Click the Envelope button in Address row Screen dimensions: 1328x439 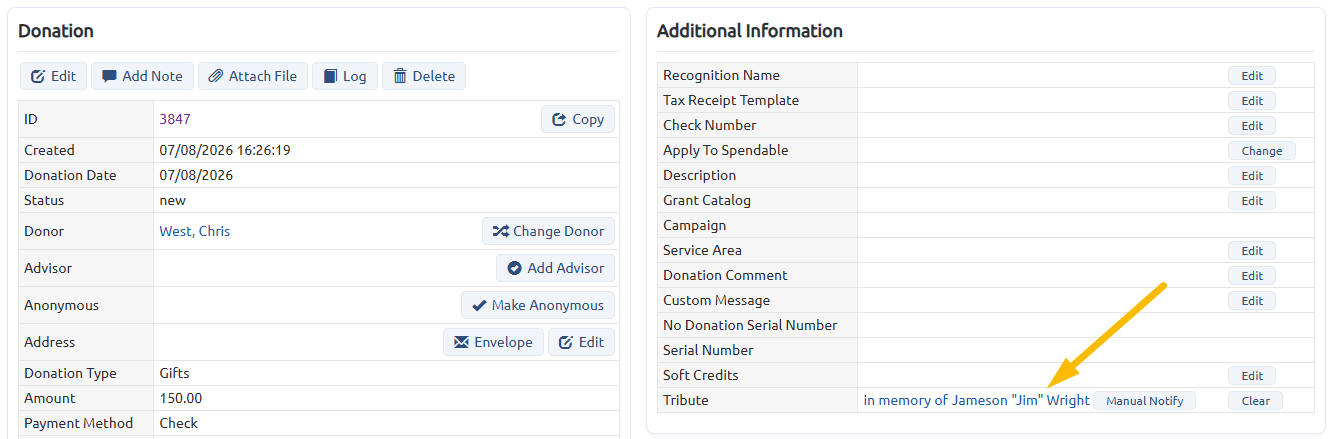pos(493,342)
